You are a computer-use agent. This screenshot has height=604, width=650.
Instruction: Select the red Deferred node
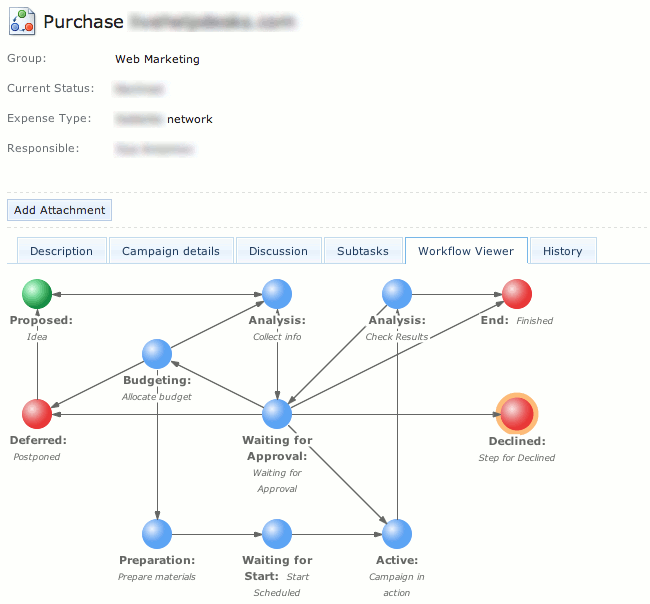click(37, 414)
